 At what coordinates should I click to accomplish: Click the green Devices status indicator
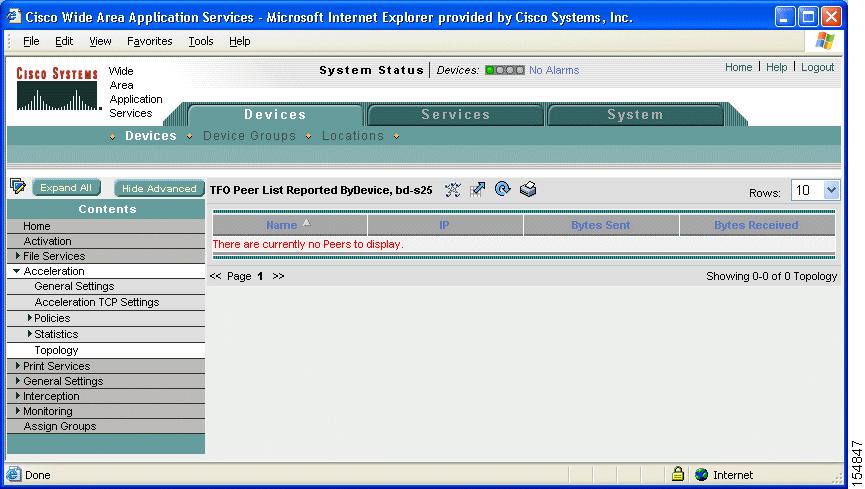pos(490,70)
